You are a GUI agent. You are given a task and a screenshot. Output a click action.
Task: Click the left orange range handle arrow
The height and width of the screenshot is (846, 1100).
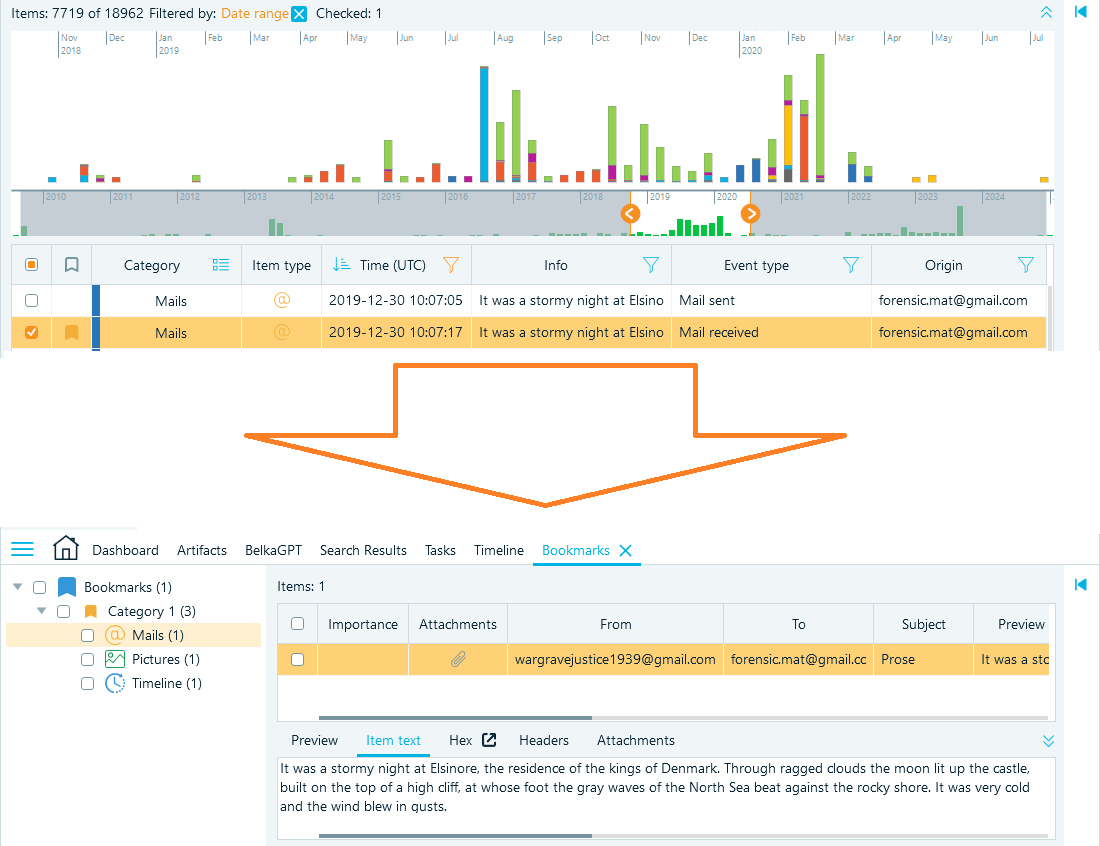(630, 213)
